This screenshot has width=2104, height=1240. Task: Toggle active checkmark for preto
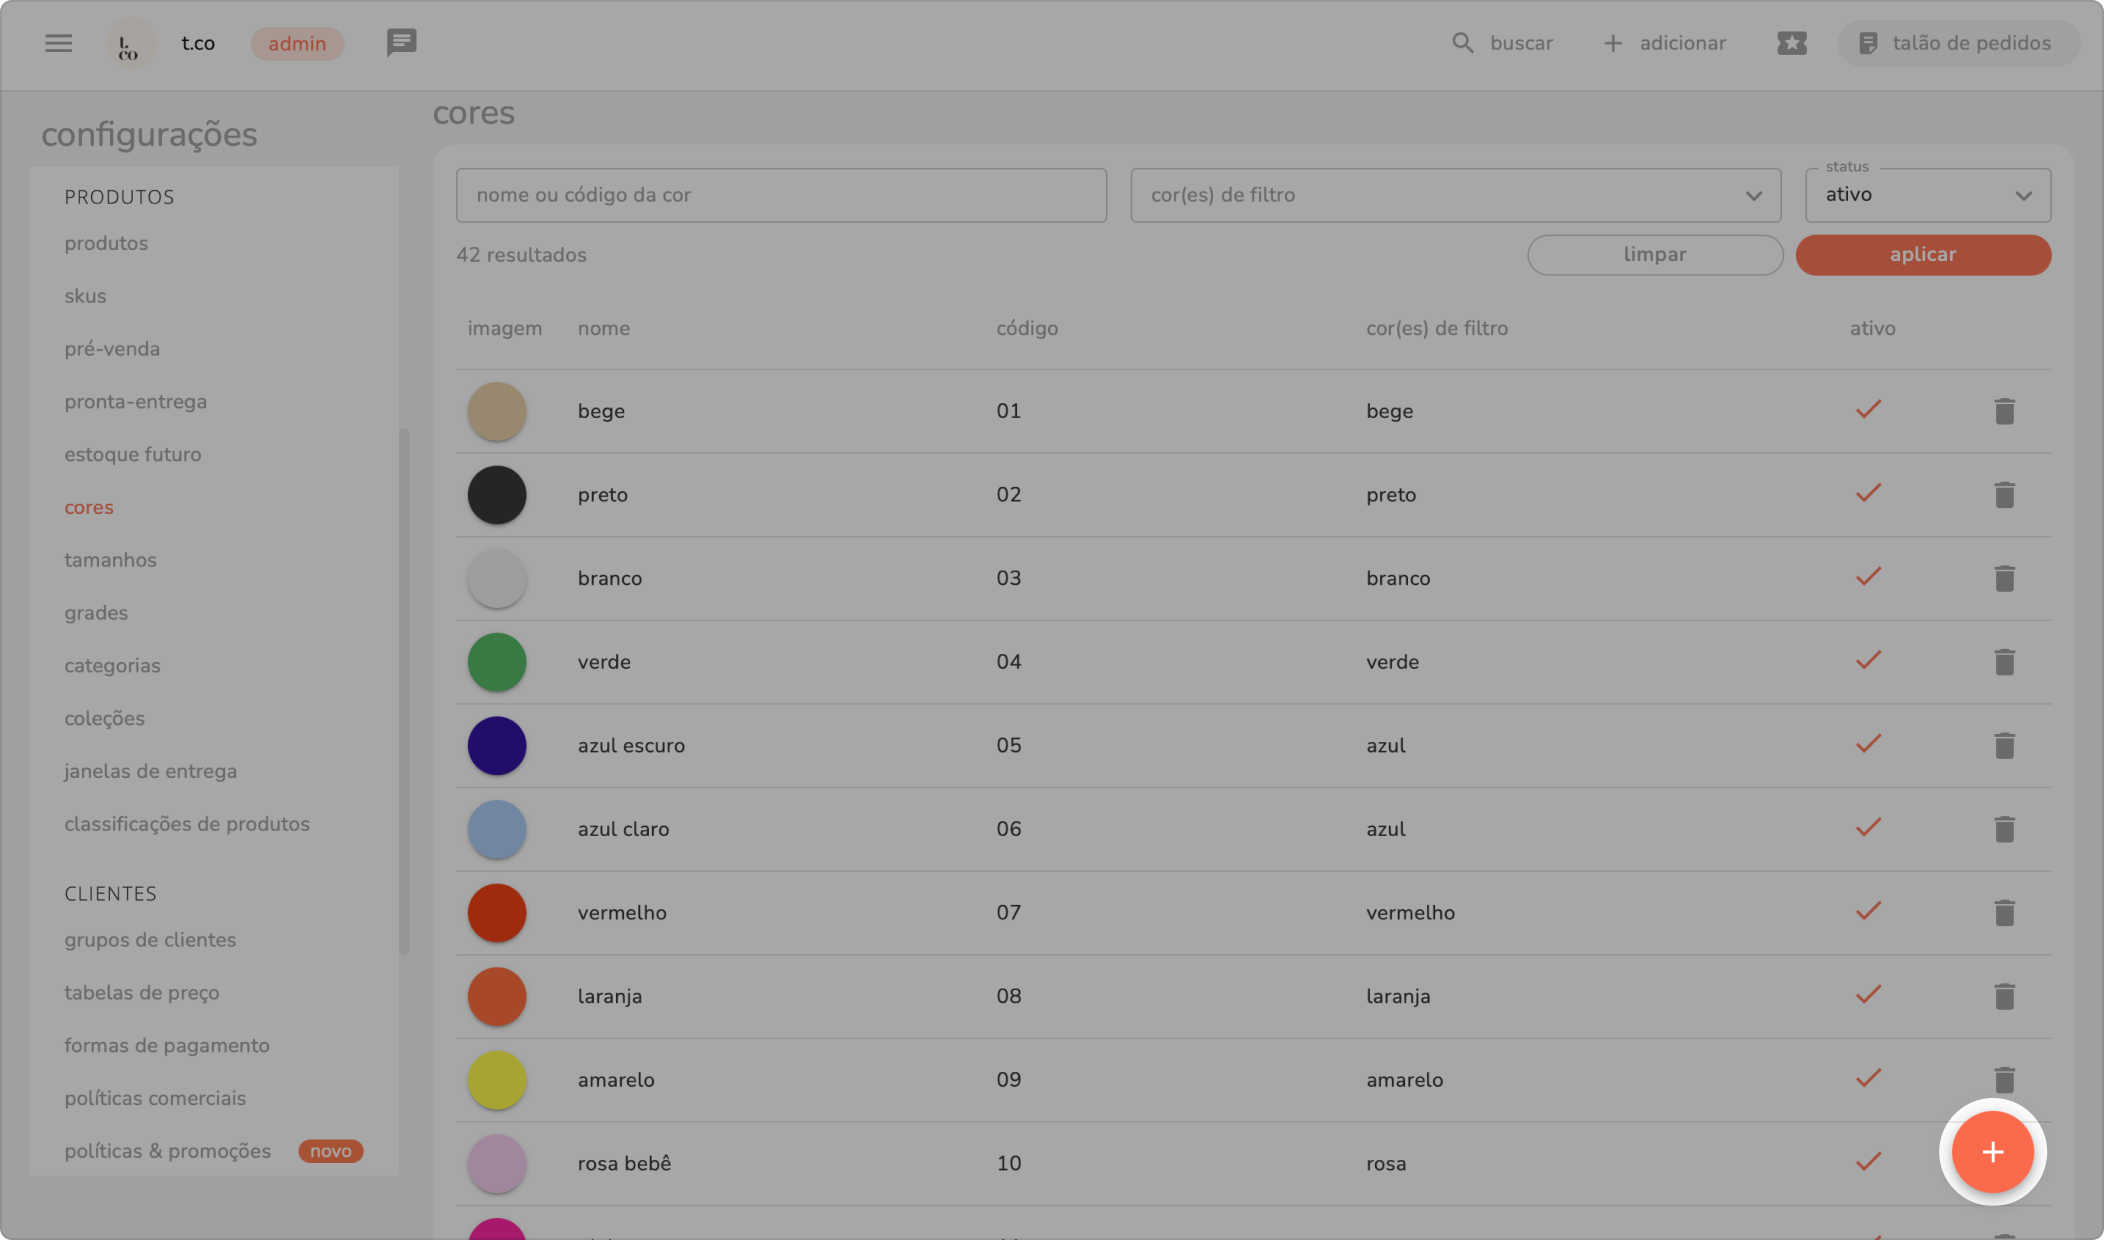(x=1868, y=494)
